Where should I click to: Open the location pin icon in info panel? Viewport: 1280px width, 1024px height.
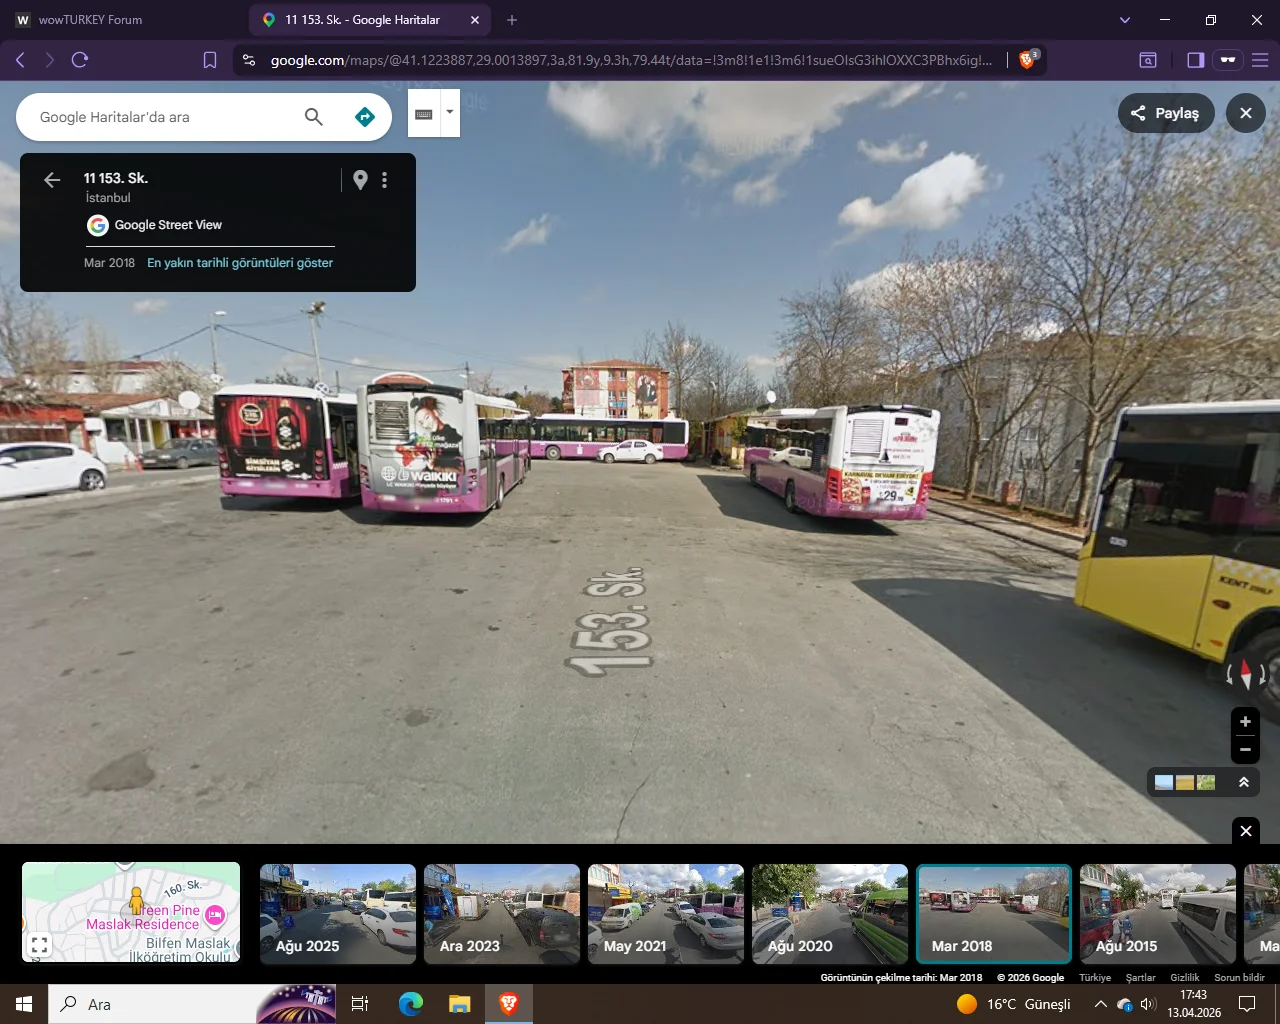point(360,180)
